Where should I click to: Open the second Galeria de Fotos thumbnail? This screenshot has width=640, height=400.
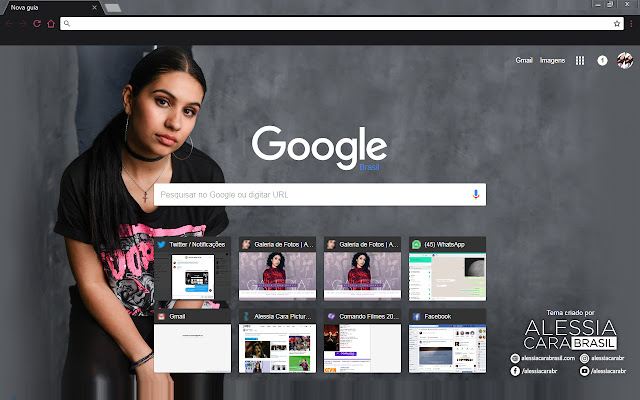click(x=362, y=269)
